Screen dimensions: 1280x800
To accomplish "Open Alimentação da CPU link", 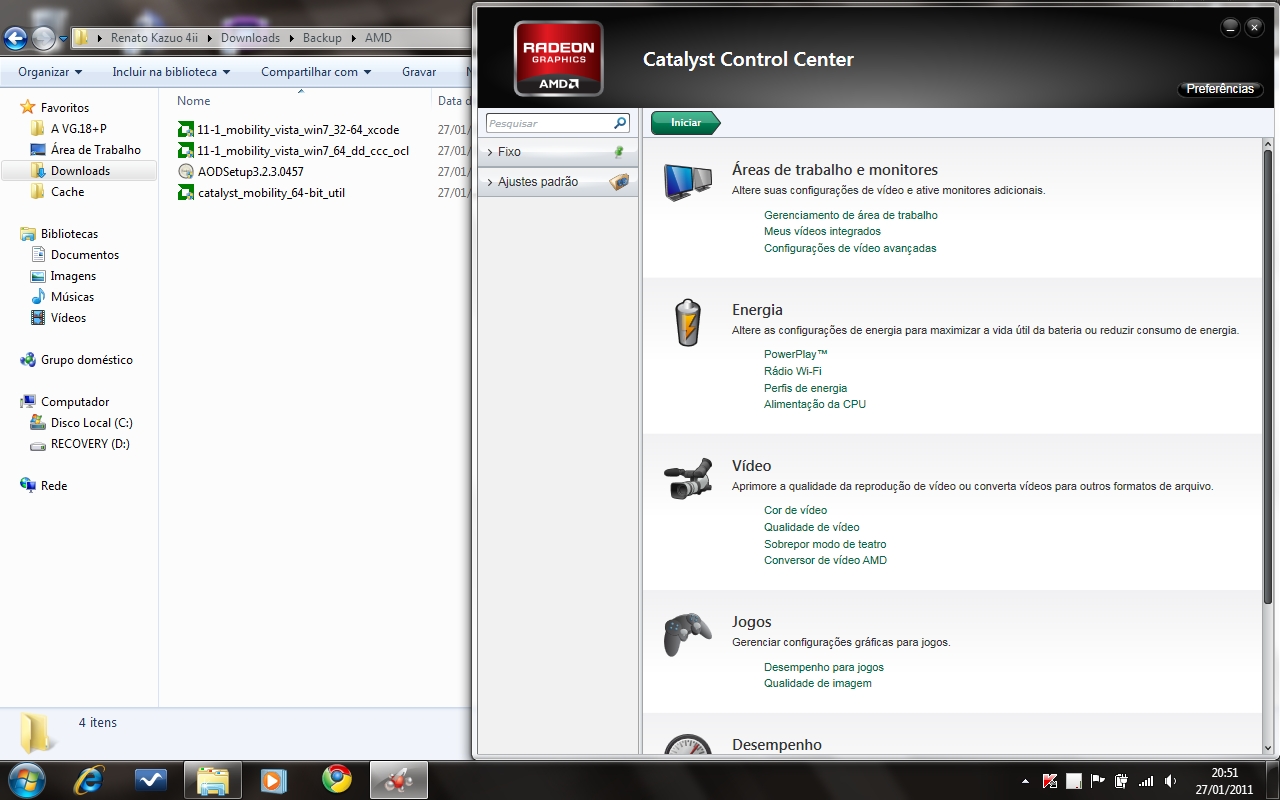I will pyautogui.click(x=815, y=404).
